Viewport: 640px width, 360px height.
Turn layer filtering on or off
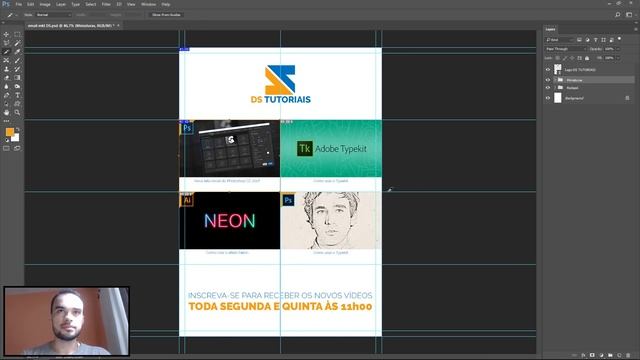619,39
